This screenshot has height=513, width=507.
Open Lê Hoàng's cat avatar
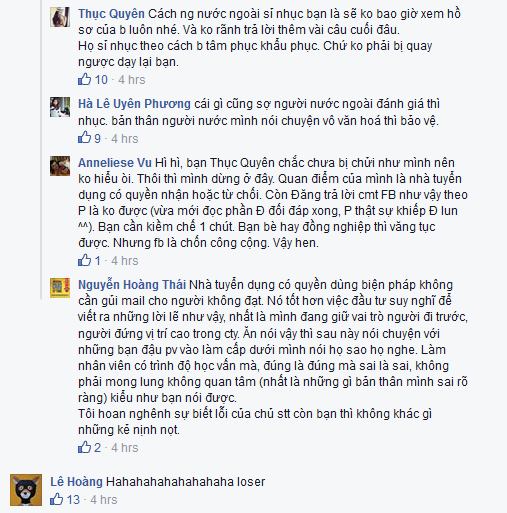tap(26, 490)
